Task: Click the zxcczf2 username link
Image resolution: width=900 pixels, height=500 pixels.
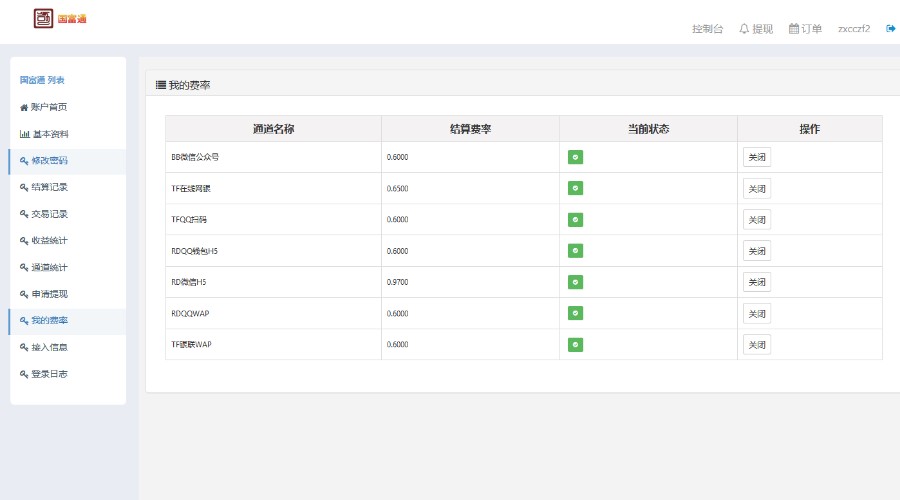Action: [x=854, y=29]
